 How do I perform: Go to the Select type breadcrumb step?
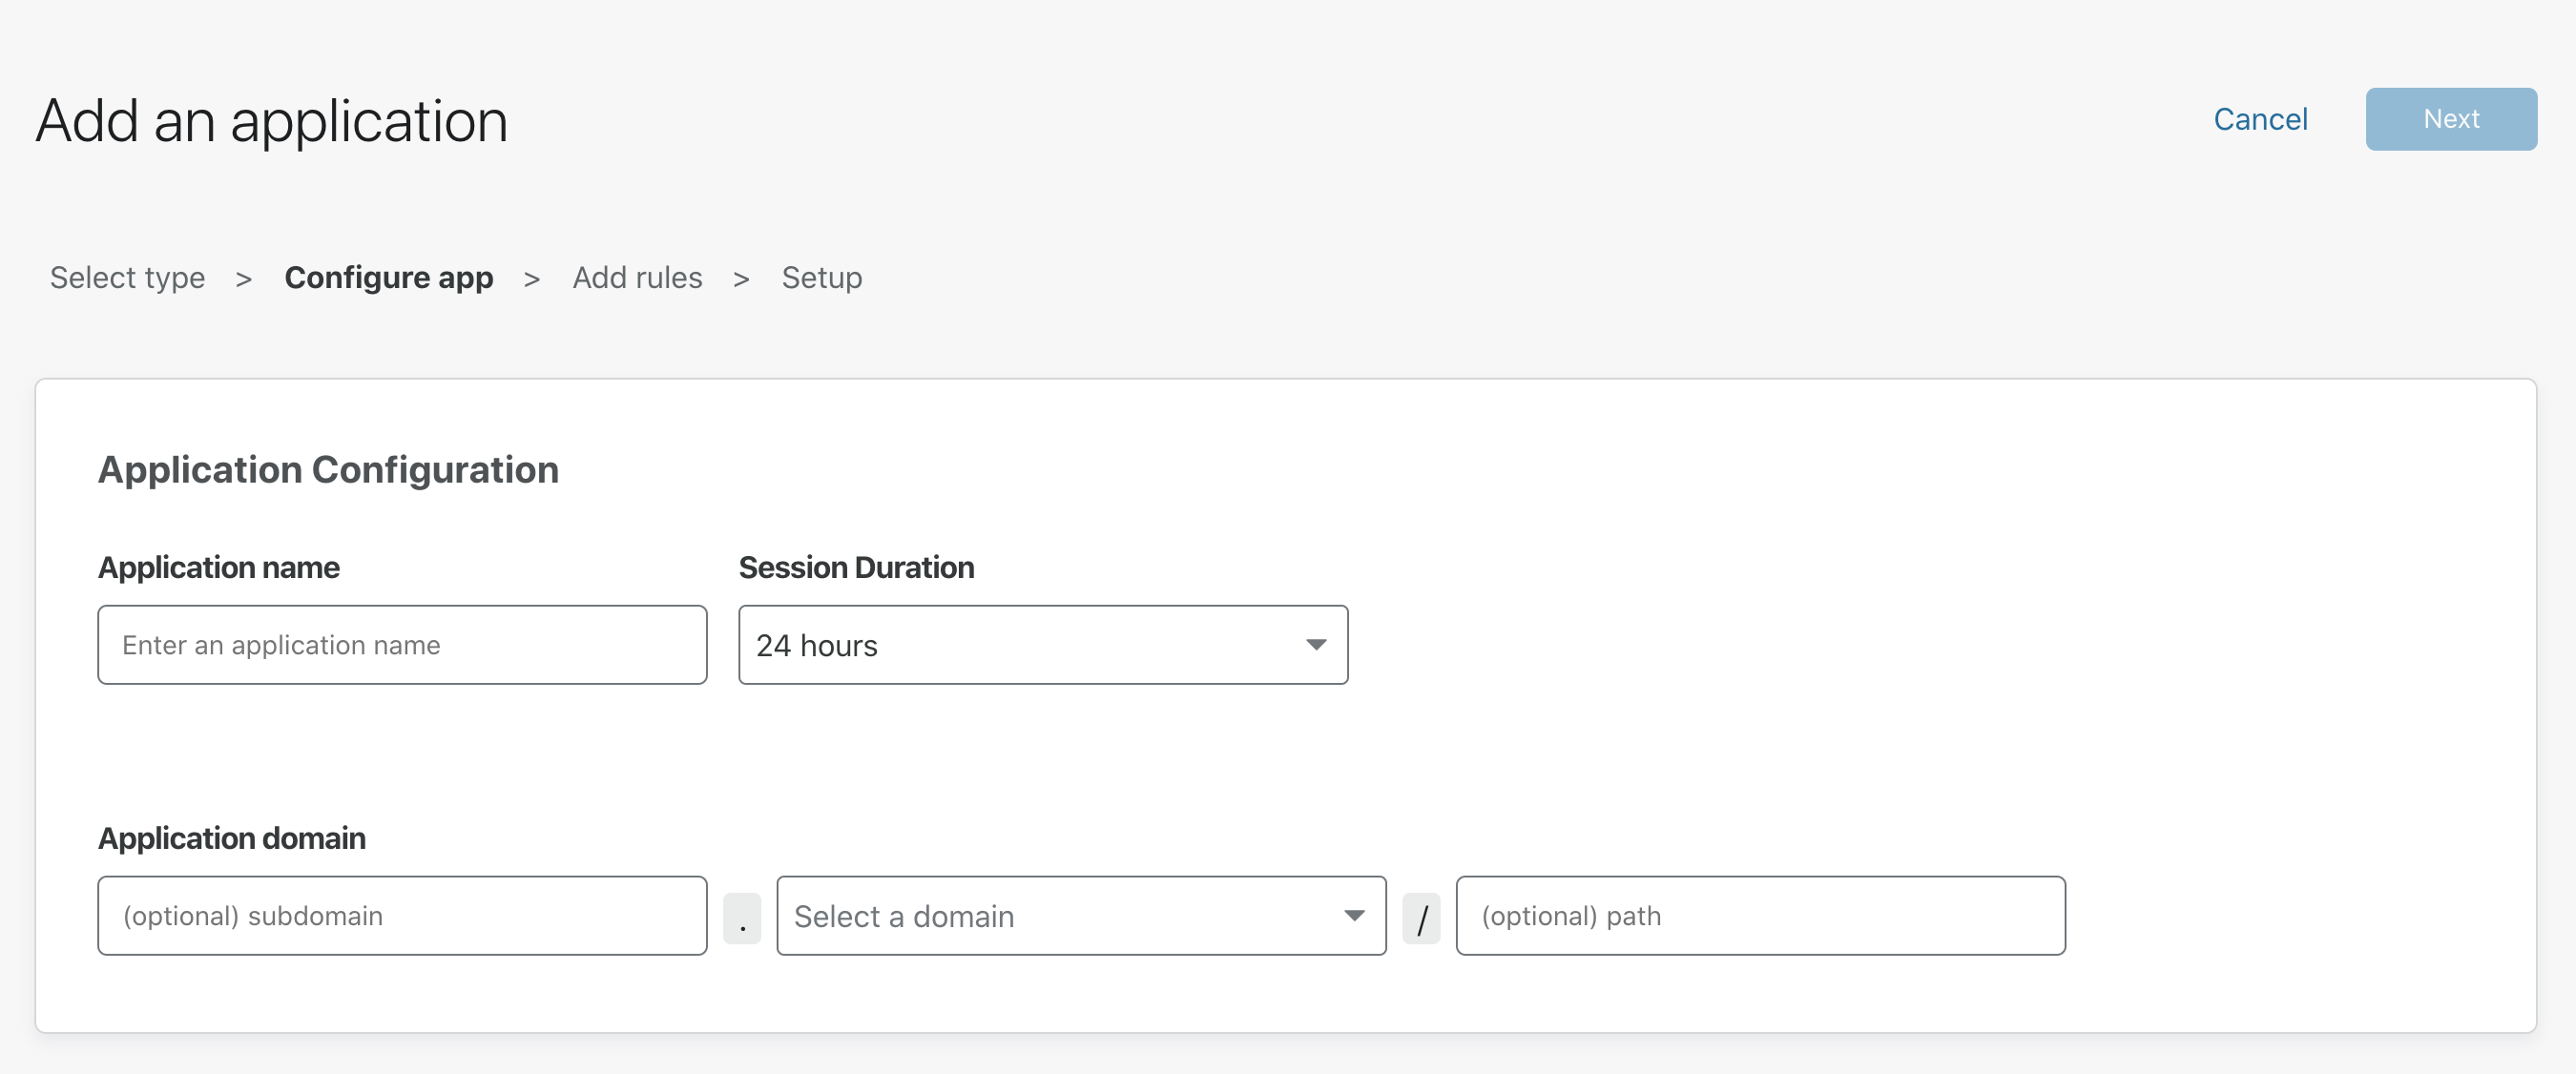coord(127,278)
